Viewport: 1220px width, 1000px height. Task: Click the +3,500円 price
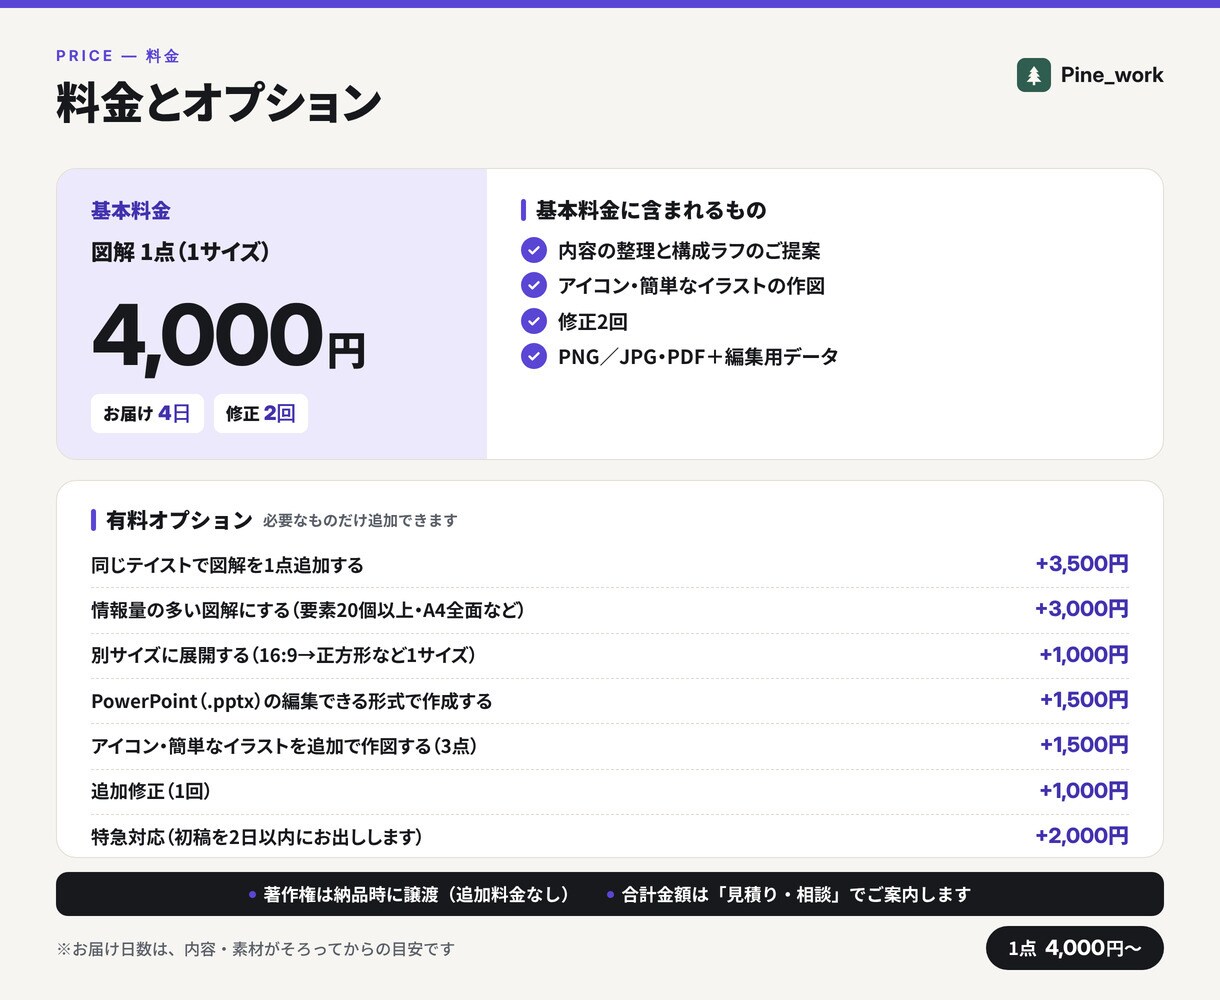click(1082, 564)
